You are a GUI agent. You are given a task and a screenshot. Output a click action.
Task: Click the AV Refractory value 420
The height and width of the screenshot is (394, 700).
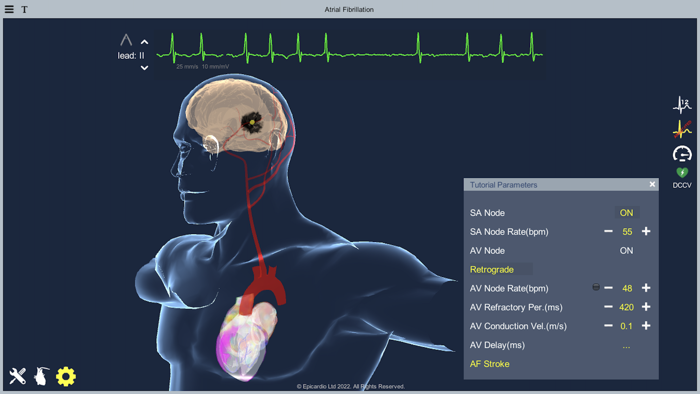[626, 307]
